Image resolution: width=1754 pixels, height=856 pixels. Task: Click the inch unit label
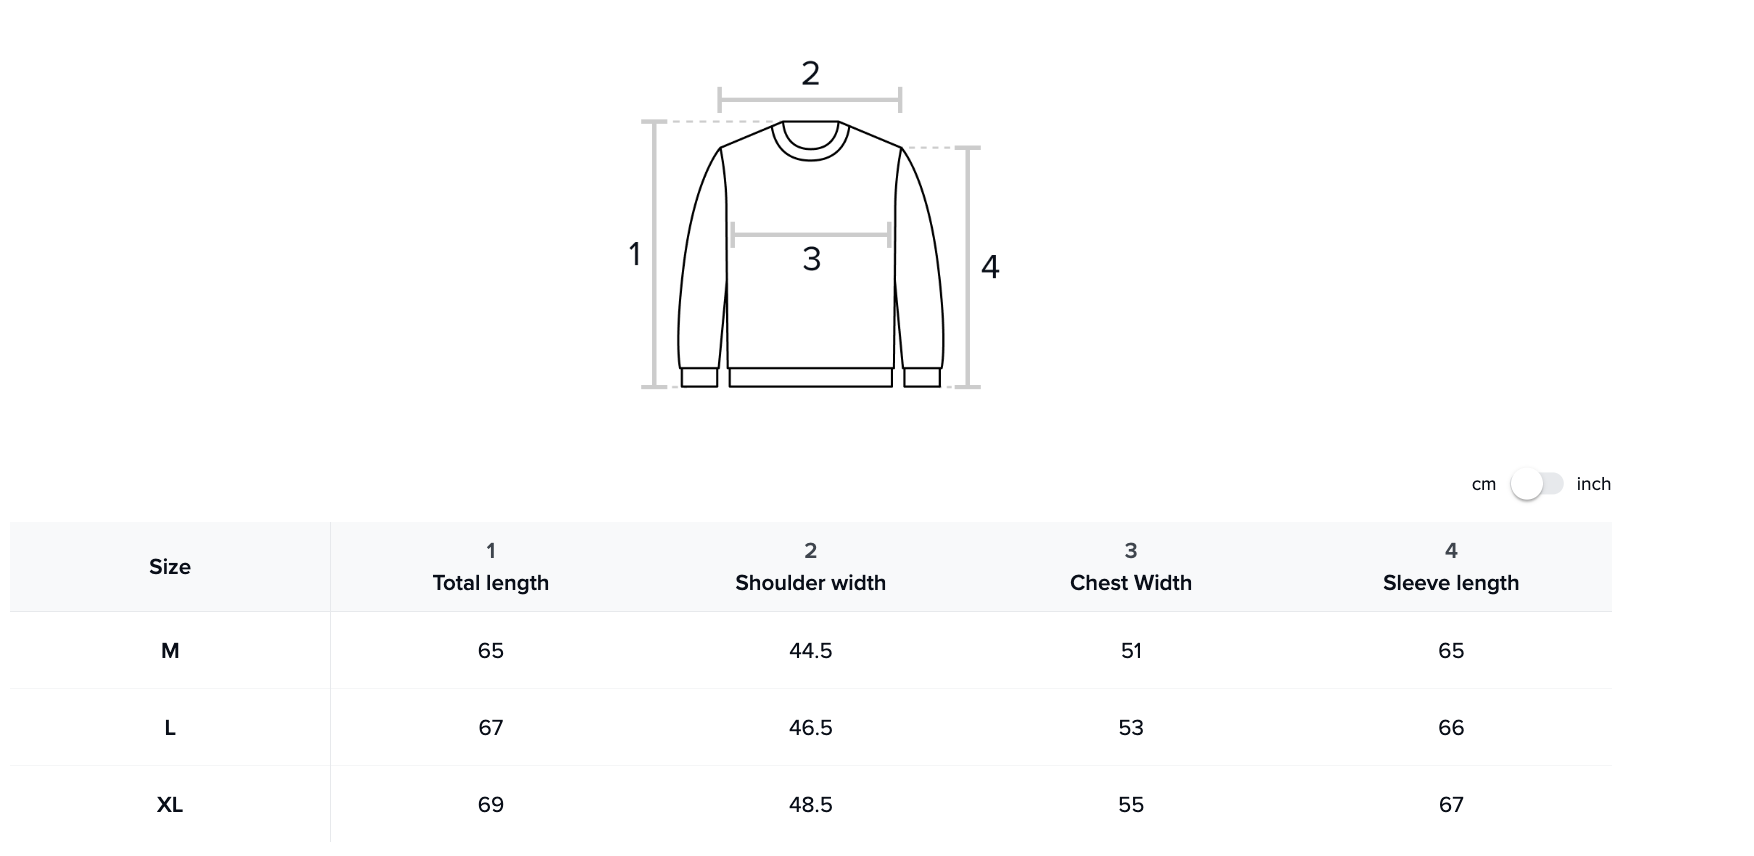pos(1593,484)
